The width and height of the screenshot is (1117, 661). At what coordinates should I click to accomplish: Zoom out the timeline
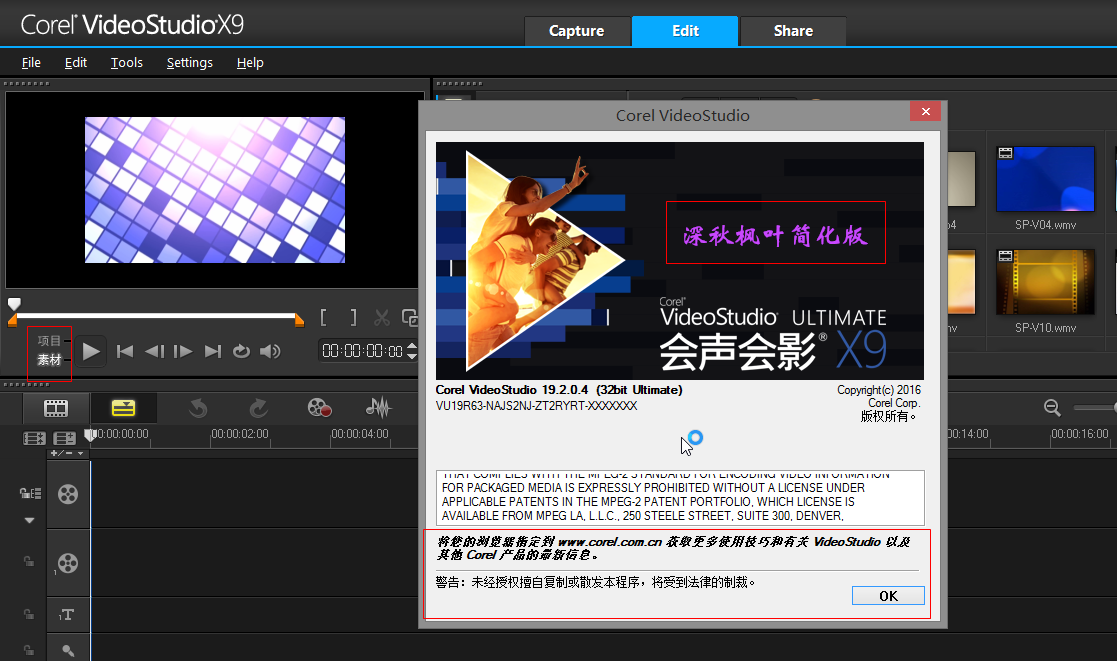click(x=1052, y=407)
